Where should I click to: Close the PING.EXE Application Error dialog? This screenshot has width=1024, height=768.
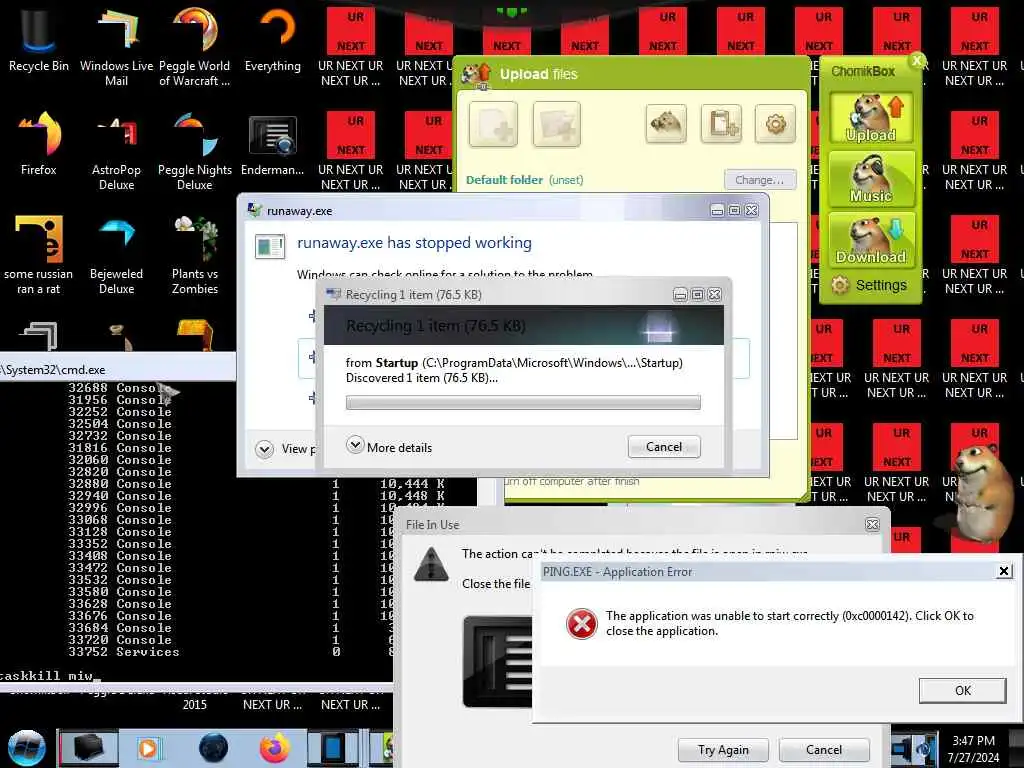click(1004, 571)
